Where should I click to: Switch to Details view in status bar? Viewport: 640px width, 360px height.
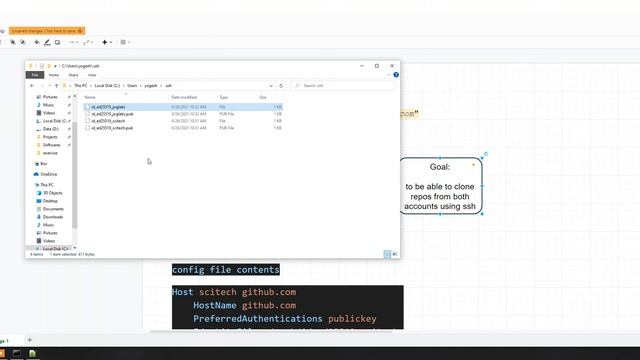point(387,254)
